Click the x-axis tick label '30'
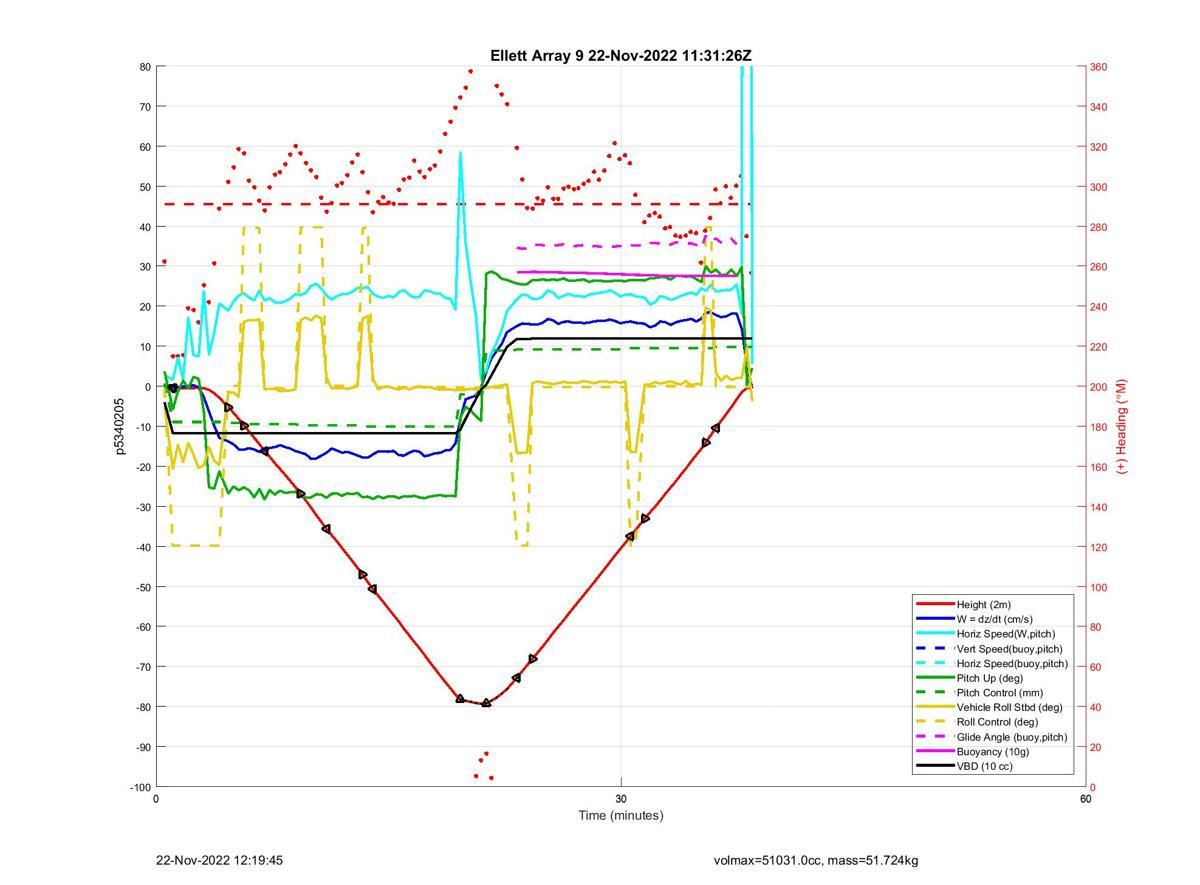Image resolution: width=1200 pixels, height=885 pixels. click(x=621, y=799)
